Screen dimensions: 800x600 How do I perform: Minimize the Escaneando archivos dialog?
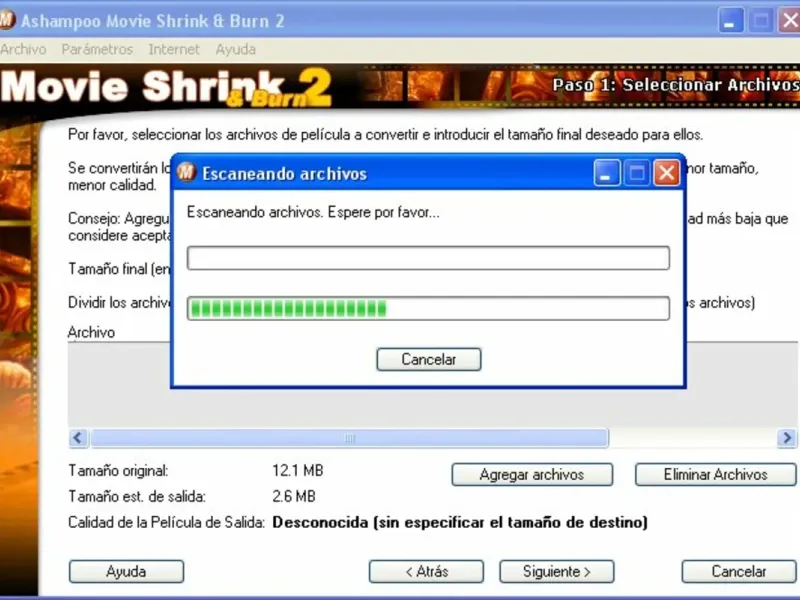point(606,173)
